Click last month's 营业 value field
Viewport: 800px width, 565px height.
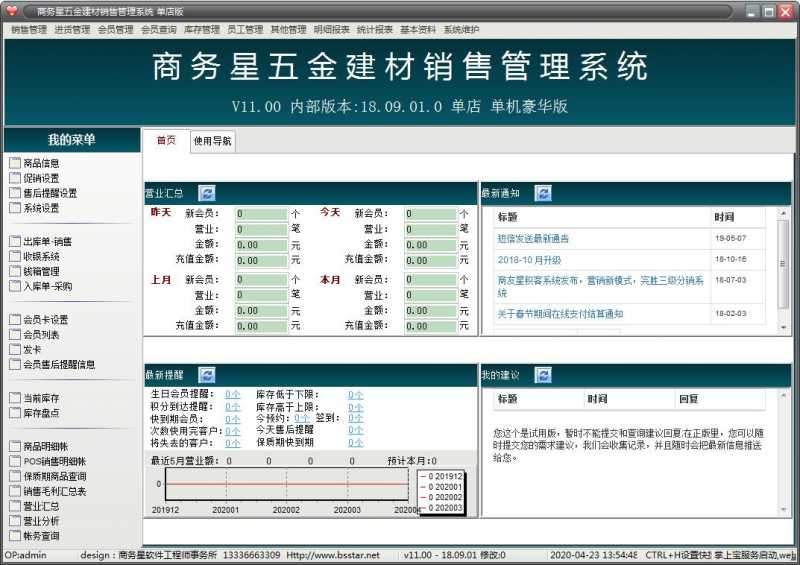(x=262, y=295)
